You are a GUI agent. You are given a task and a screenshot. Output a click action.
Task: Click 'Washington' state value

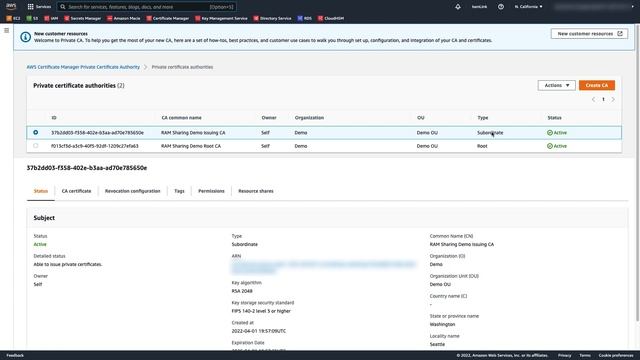(442, 324)
